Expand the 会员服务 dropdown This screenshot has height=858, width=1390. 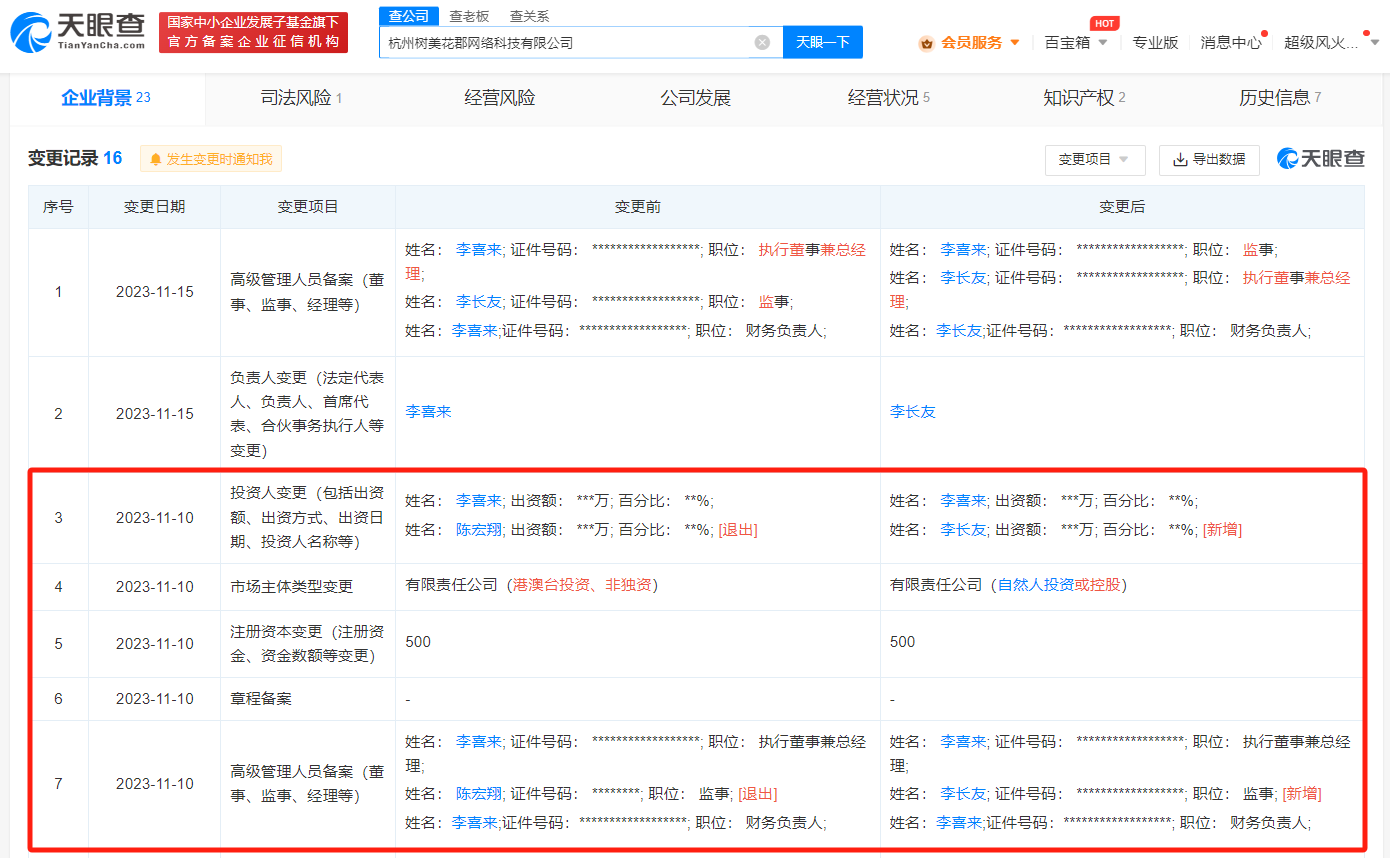point(1013,42)
